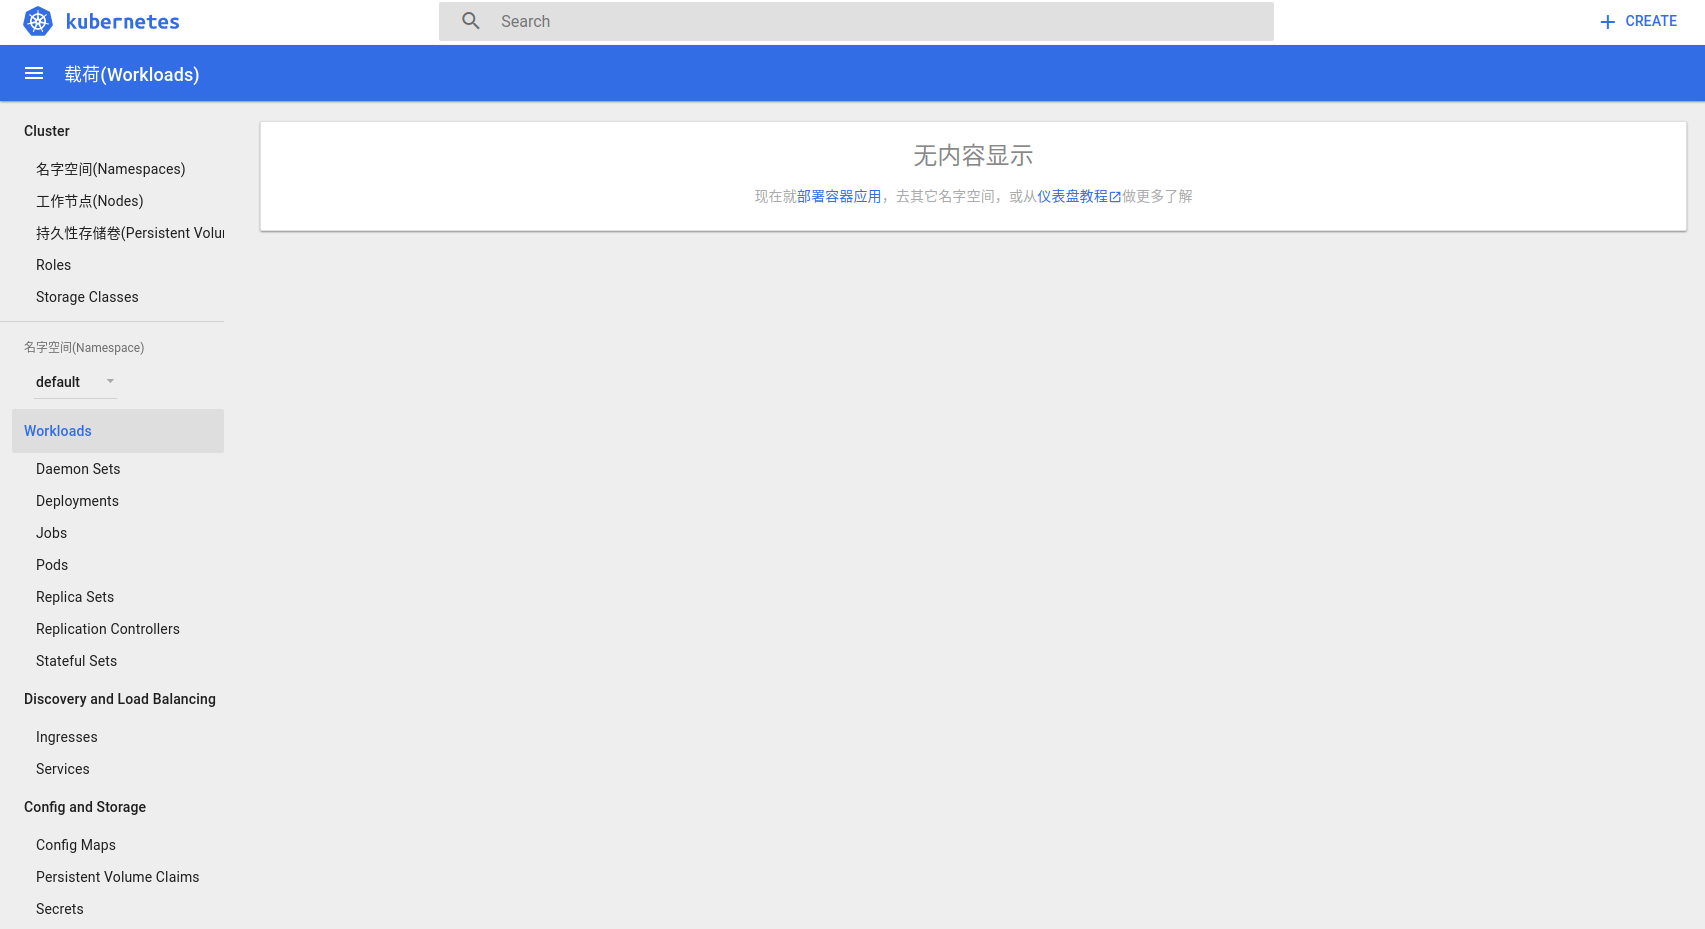This screenshot has height=929, width=1705.
Task: Navigate to Ingresses
Action: (x=67, y=737)
